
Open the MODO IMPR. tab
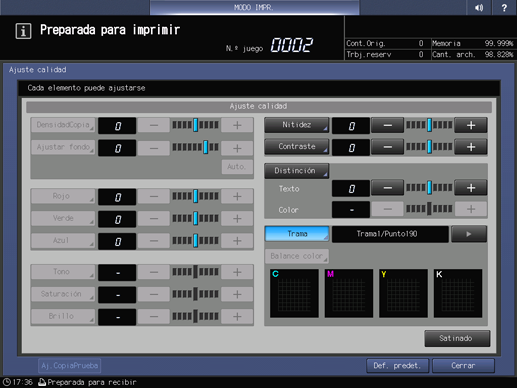point(254,7)
